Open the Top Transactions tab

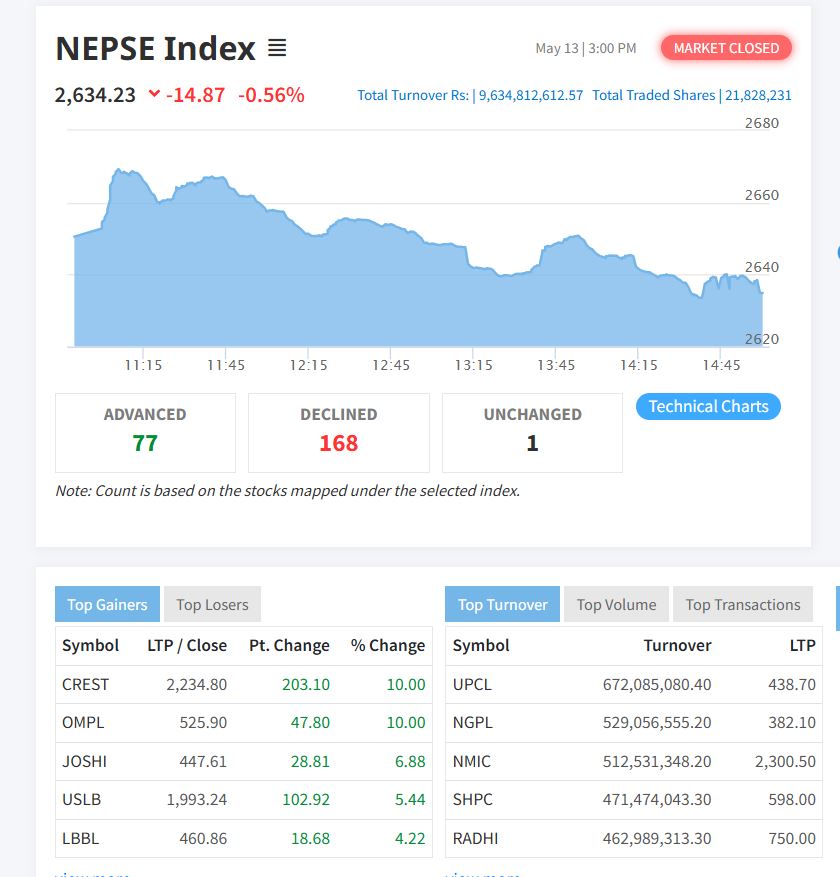(742, 604)
